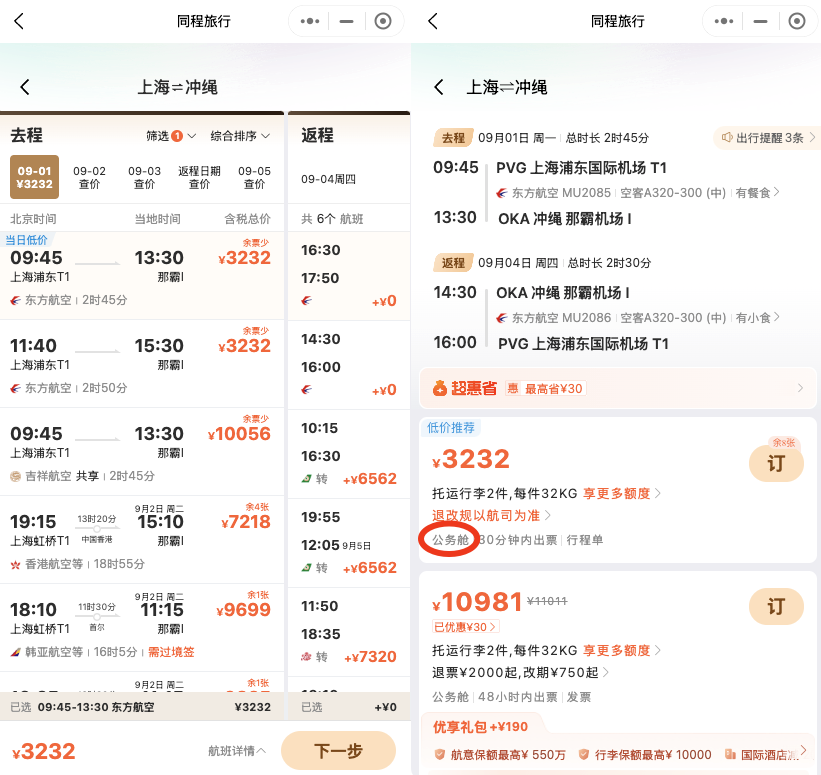821x775 pixels.
Task: Go back from right 上海⇌冲绳 detail page
Action: coord(439,87)
